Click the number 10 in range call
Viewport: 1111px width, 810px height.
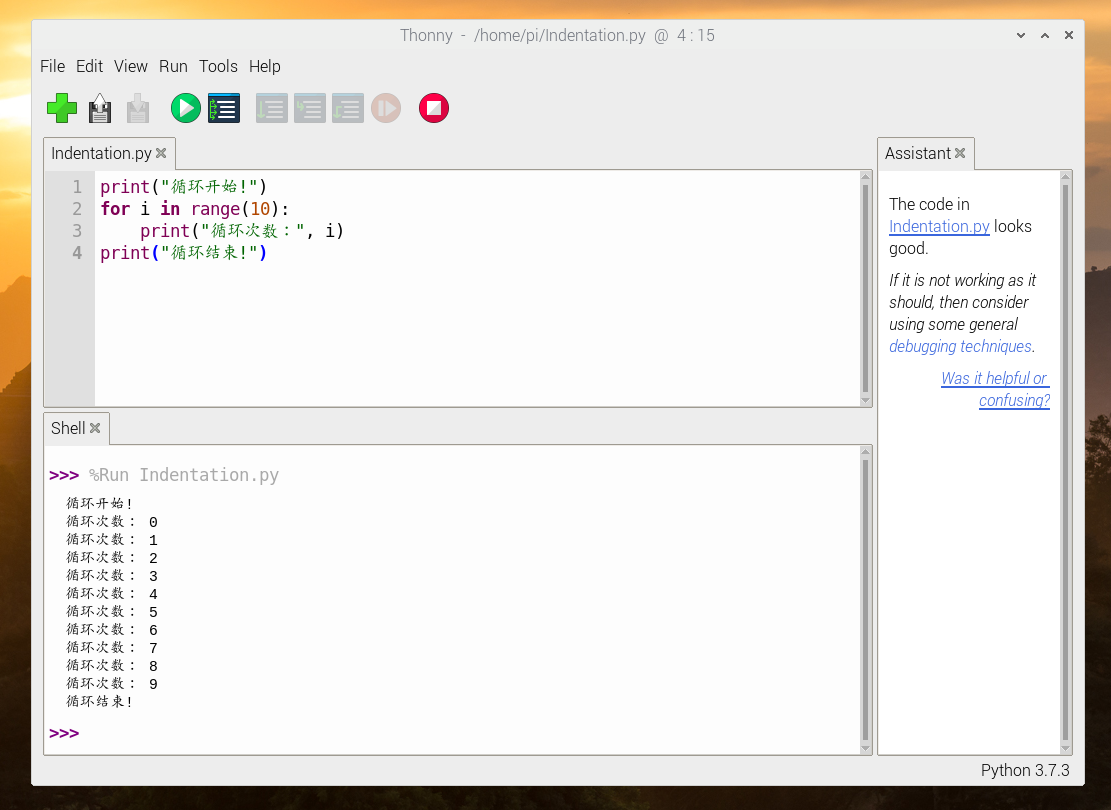(x=260, y=209)
